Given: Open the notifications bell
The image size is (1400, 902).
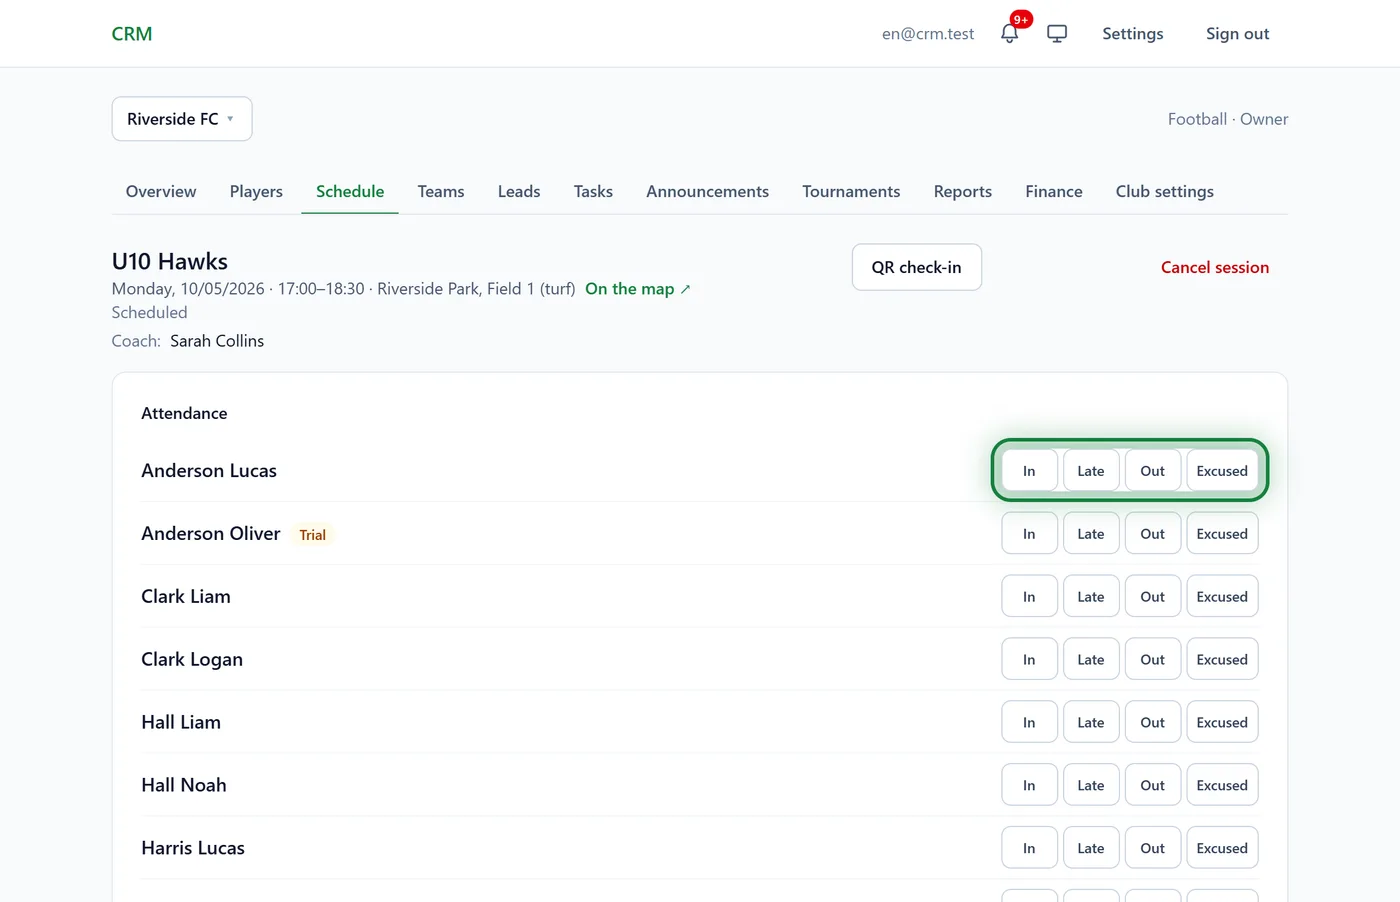Looking at the screenshot, I should point(1010,33).
